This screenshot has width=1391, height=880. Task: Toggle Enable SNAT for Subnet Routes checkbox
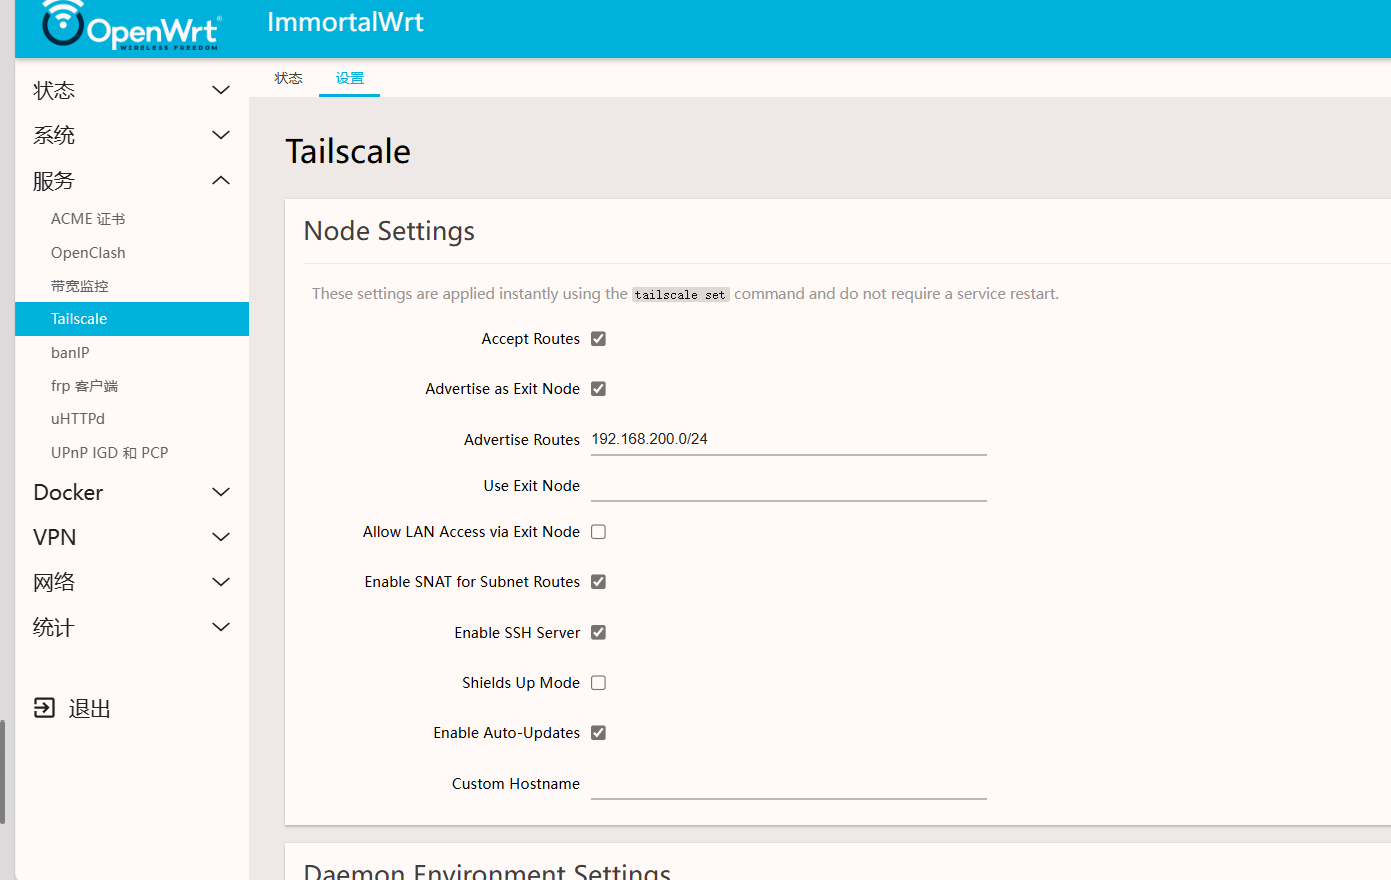tap(598, 582)
